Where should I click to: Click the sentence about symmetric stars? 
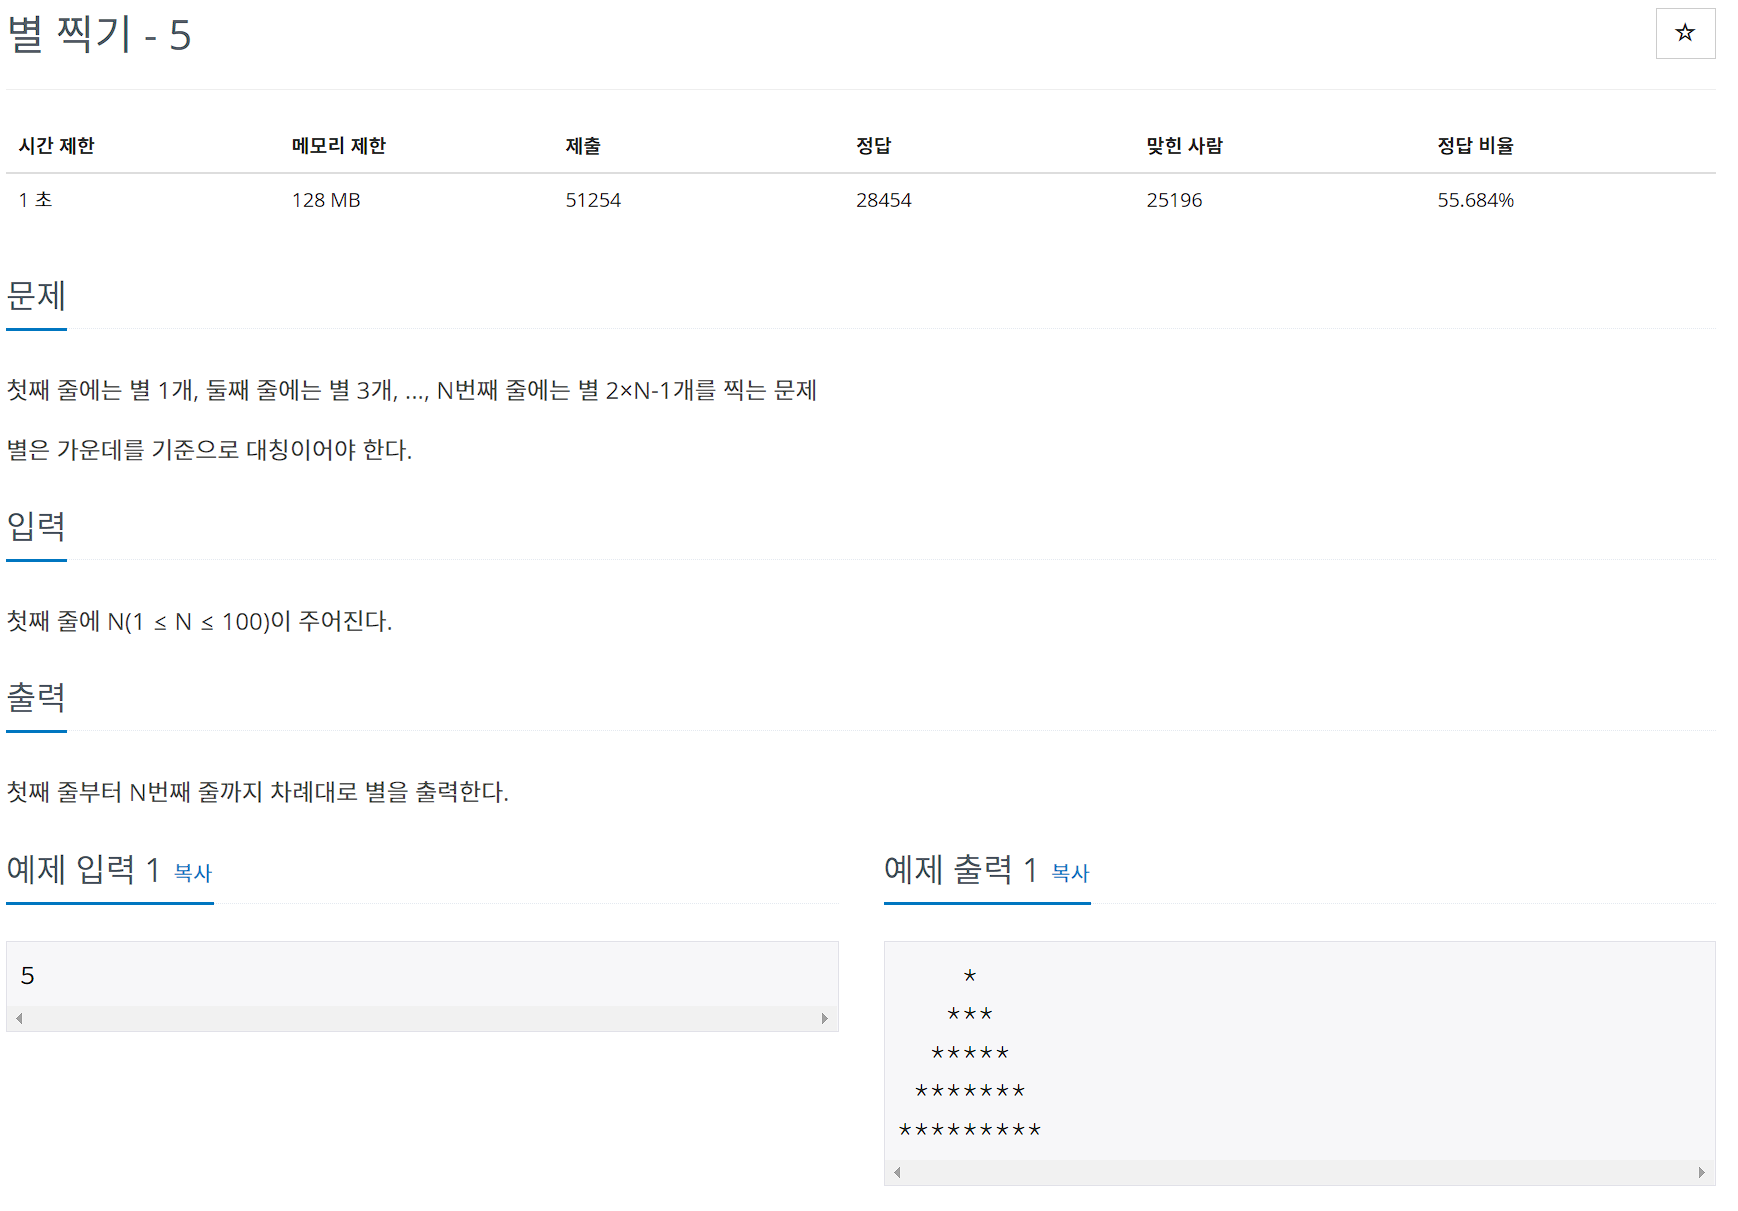point(210,450)
